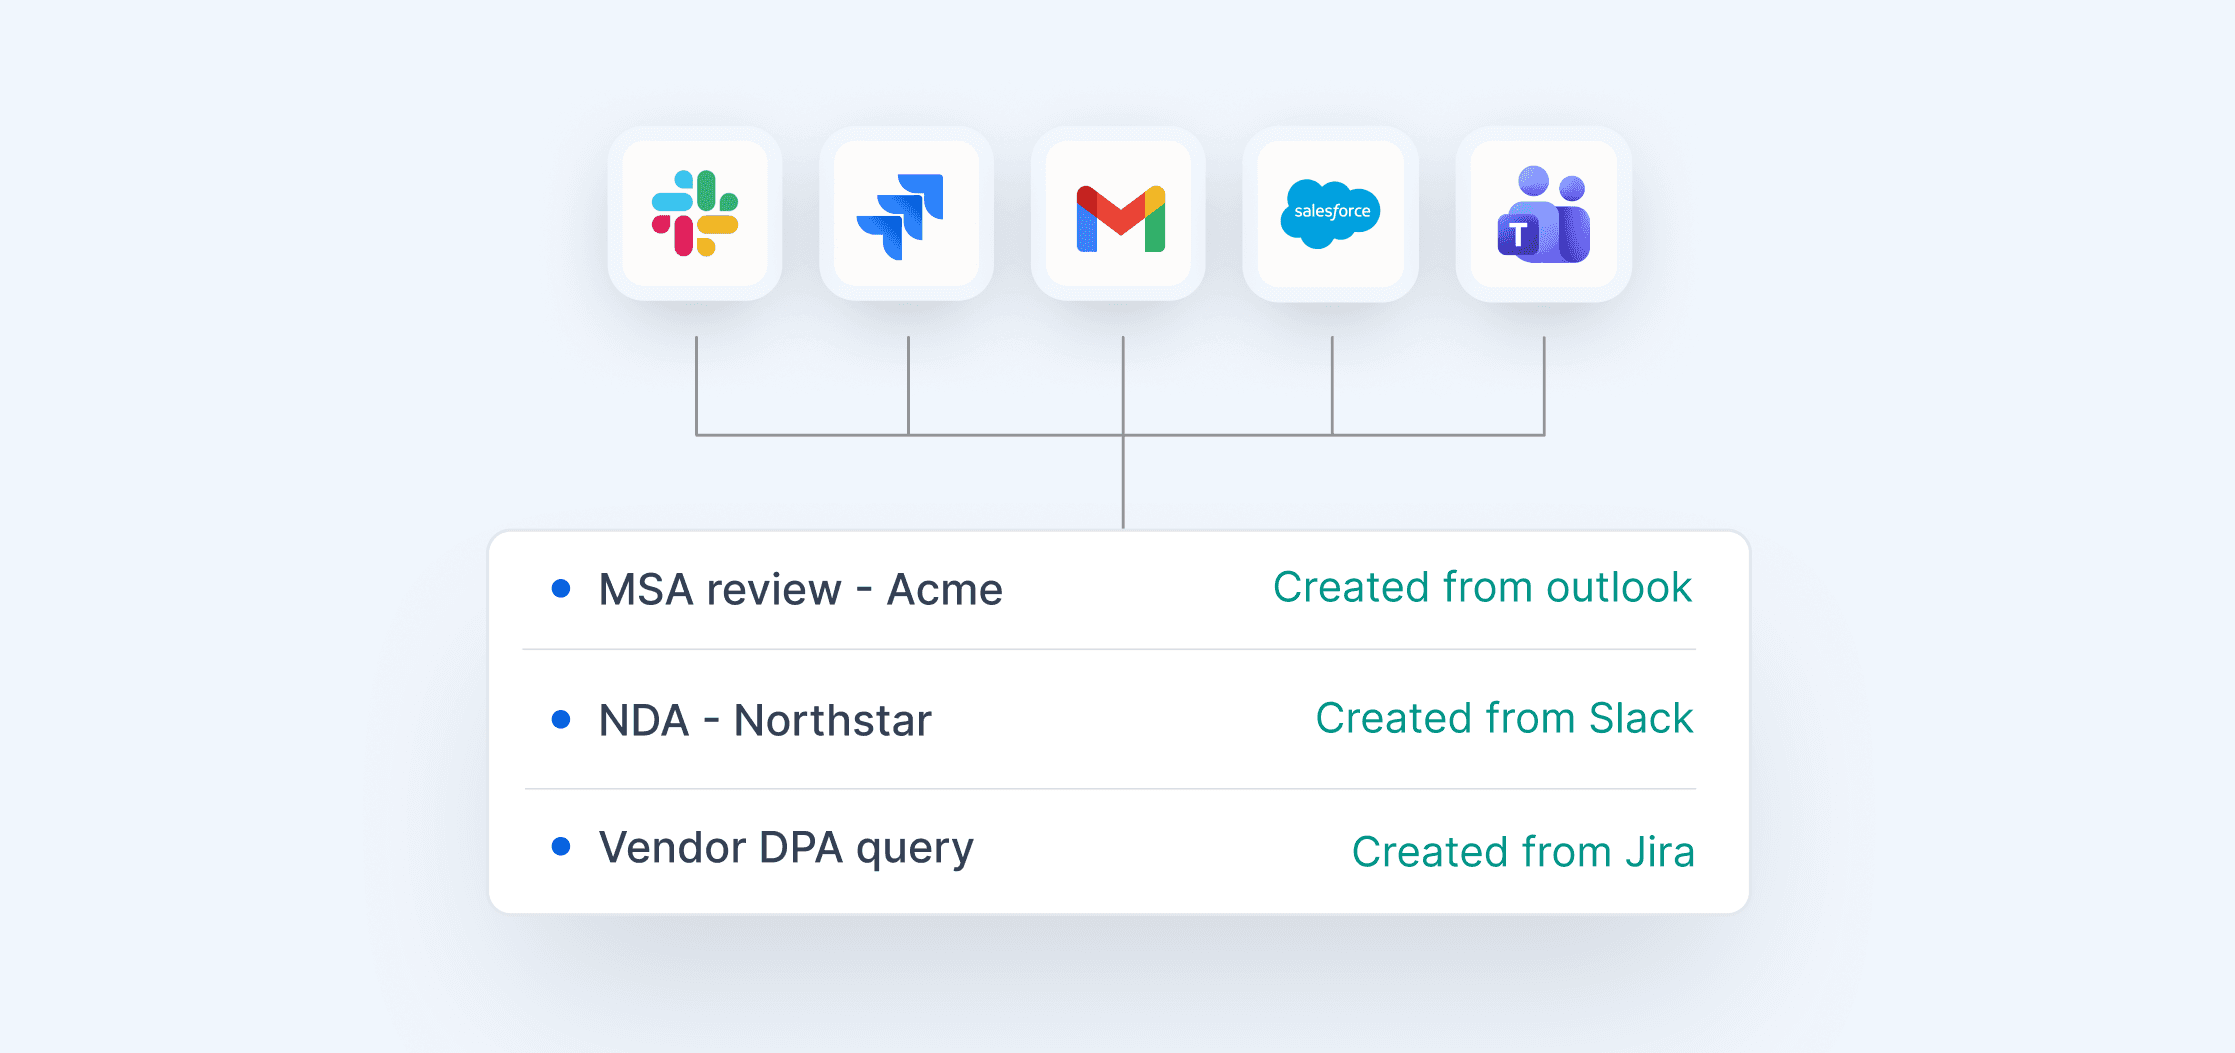Click the "Created from Jira" label
Screen dimensions: 2235x1053
pos(1523,852)
